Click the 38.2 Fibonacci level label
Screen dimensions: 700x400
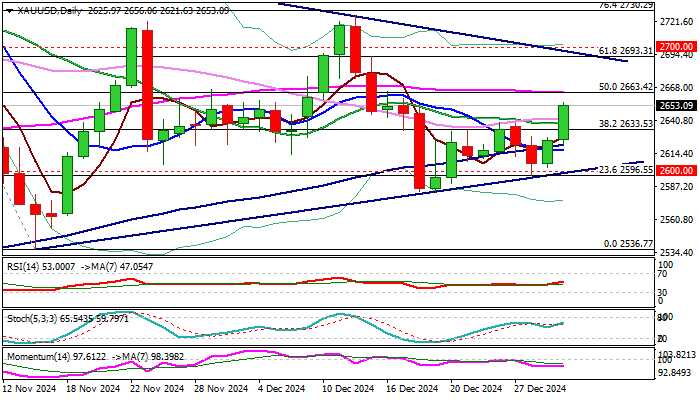pos(615,124)
